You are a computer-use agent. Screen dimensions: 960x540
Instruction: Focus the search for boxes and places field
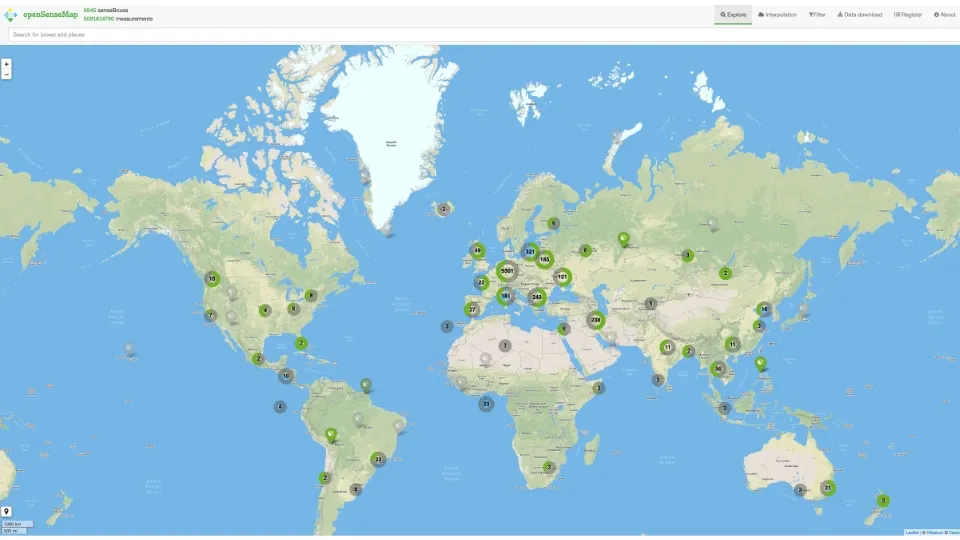[x=484, y=34]
